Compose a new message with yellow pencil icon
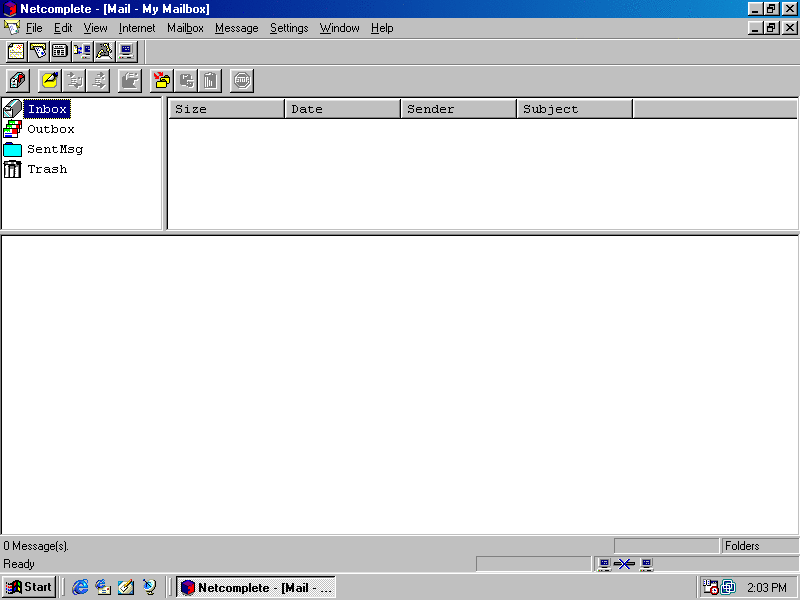Viewport: 800px width, 600px height. tap(49, 80)
